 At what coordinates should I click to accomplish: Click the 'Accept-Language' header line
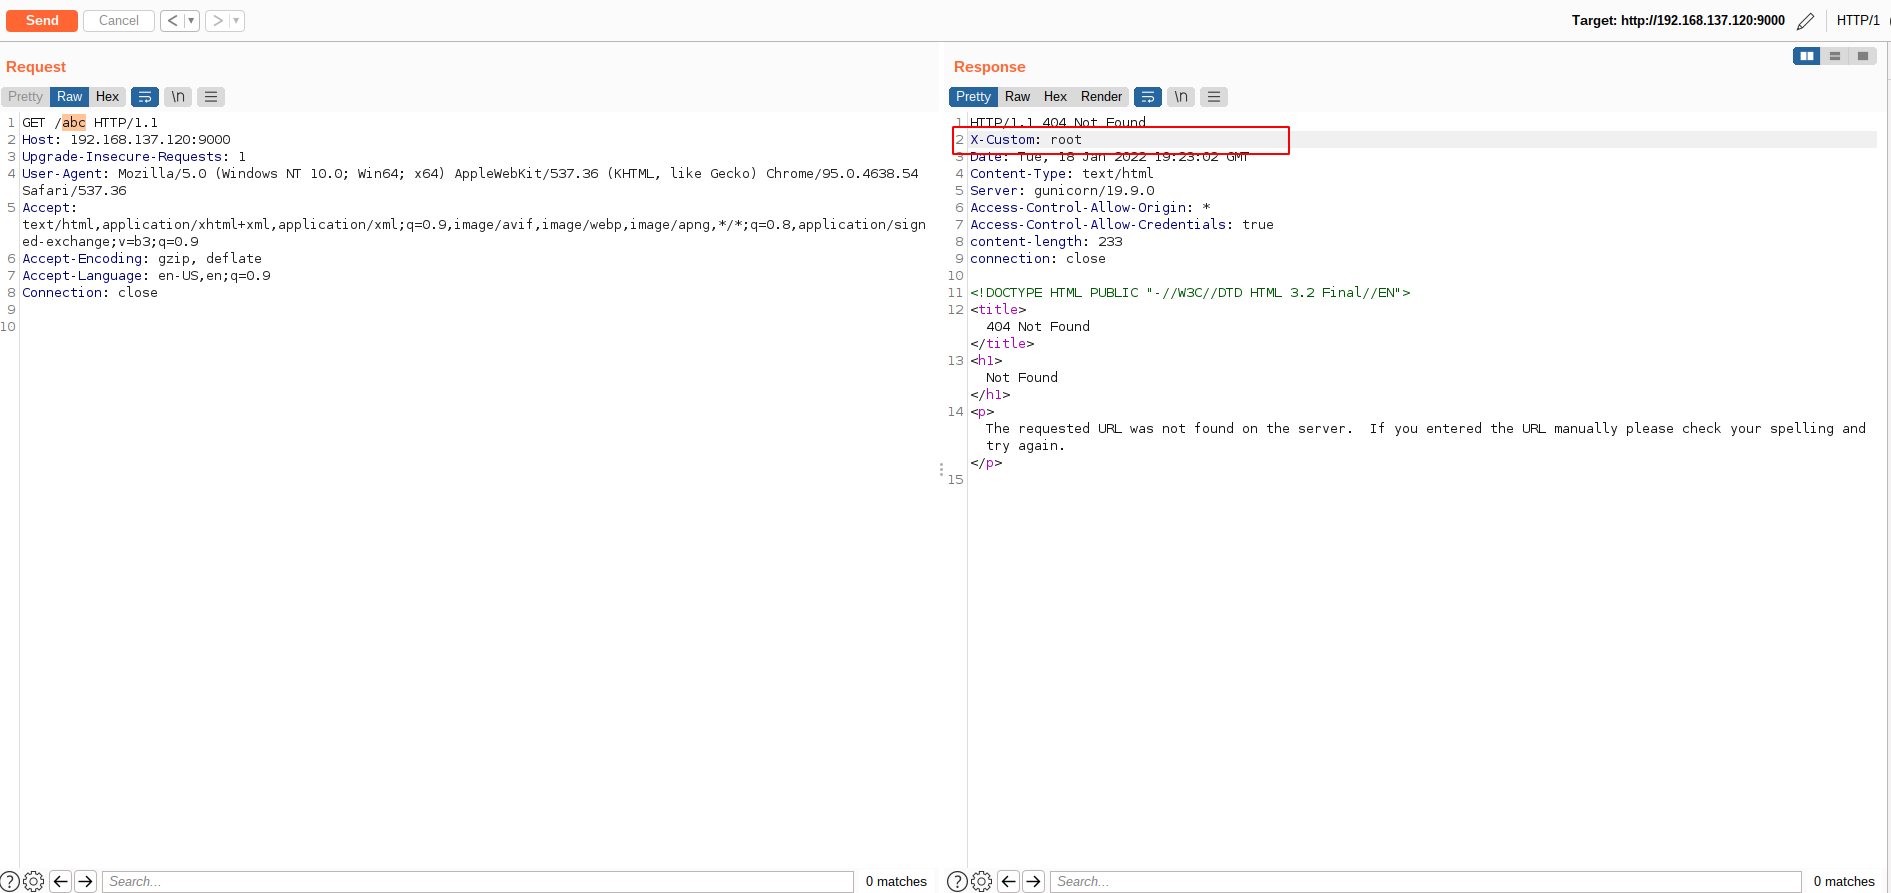point(146,276)
